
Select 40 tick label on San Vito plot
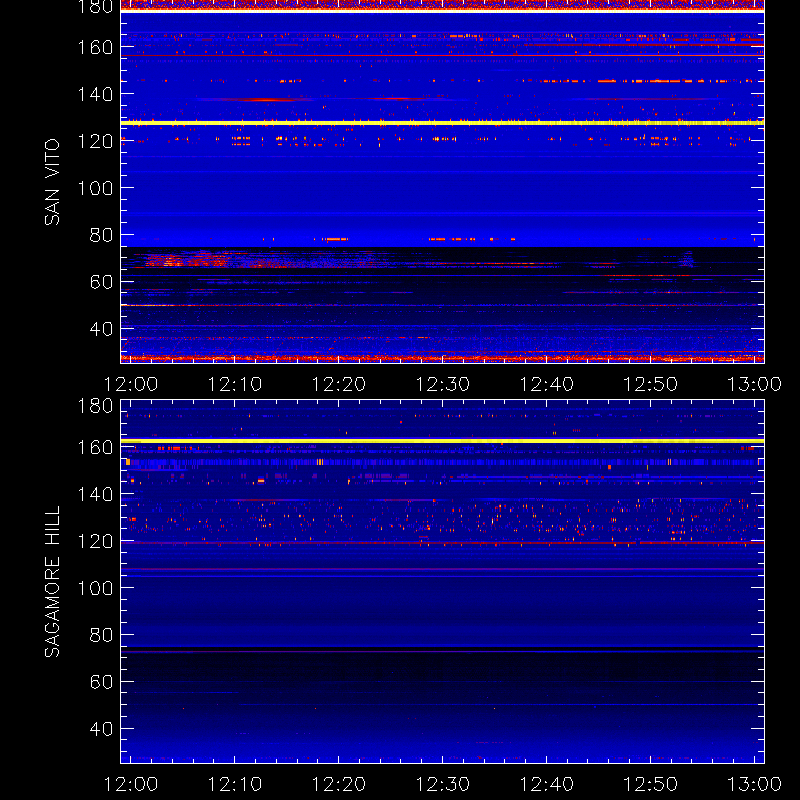(101, 329)
